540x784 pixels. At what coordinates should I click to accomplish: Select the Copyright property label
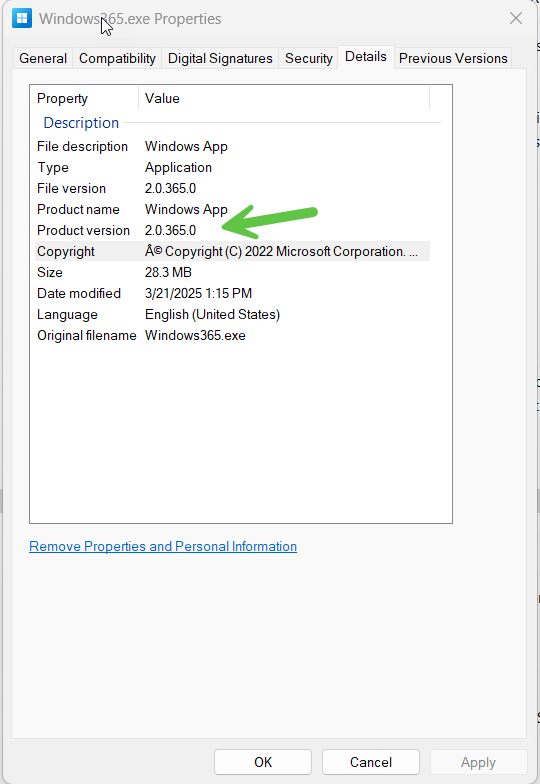point(66,252)
